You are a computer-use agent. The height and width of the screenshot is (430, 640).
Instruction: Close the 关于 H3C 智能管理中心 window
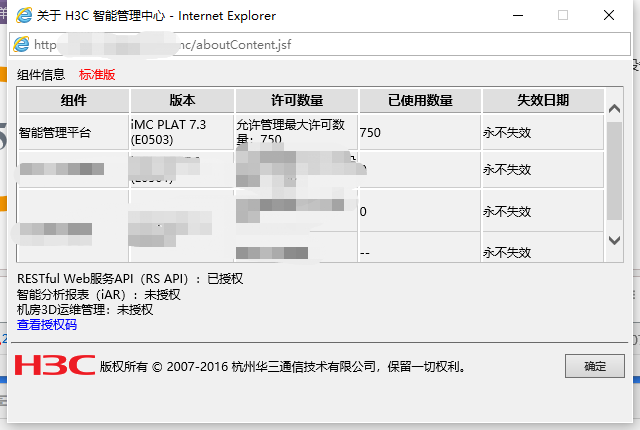[x=609, y=16]
